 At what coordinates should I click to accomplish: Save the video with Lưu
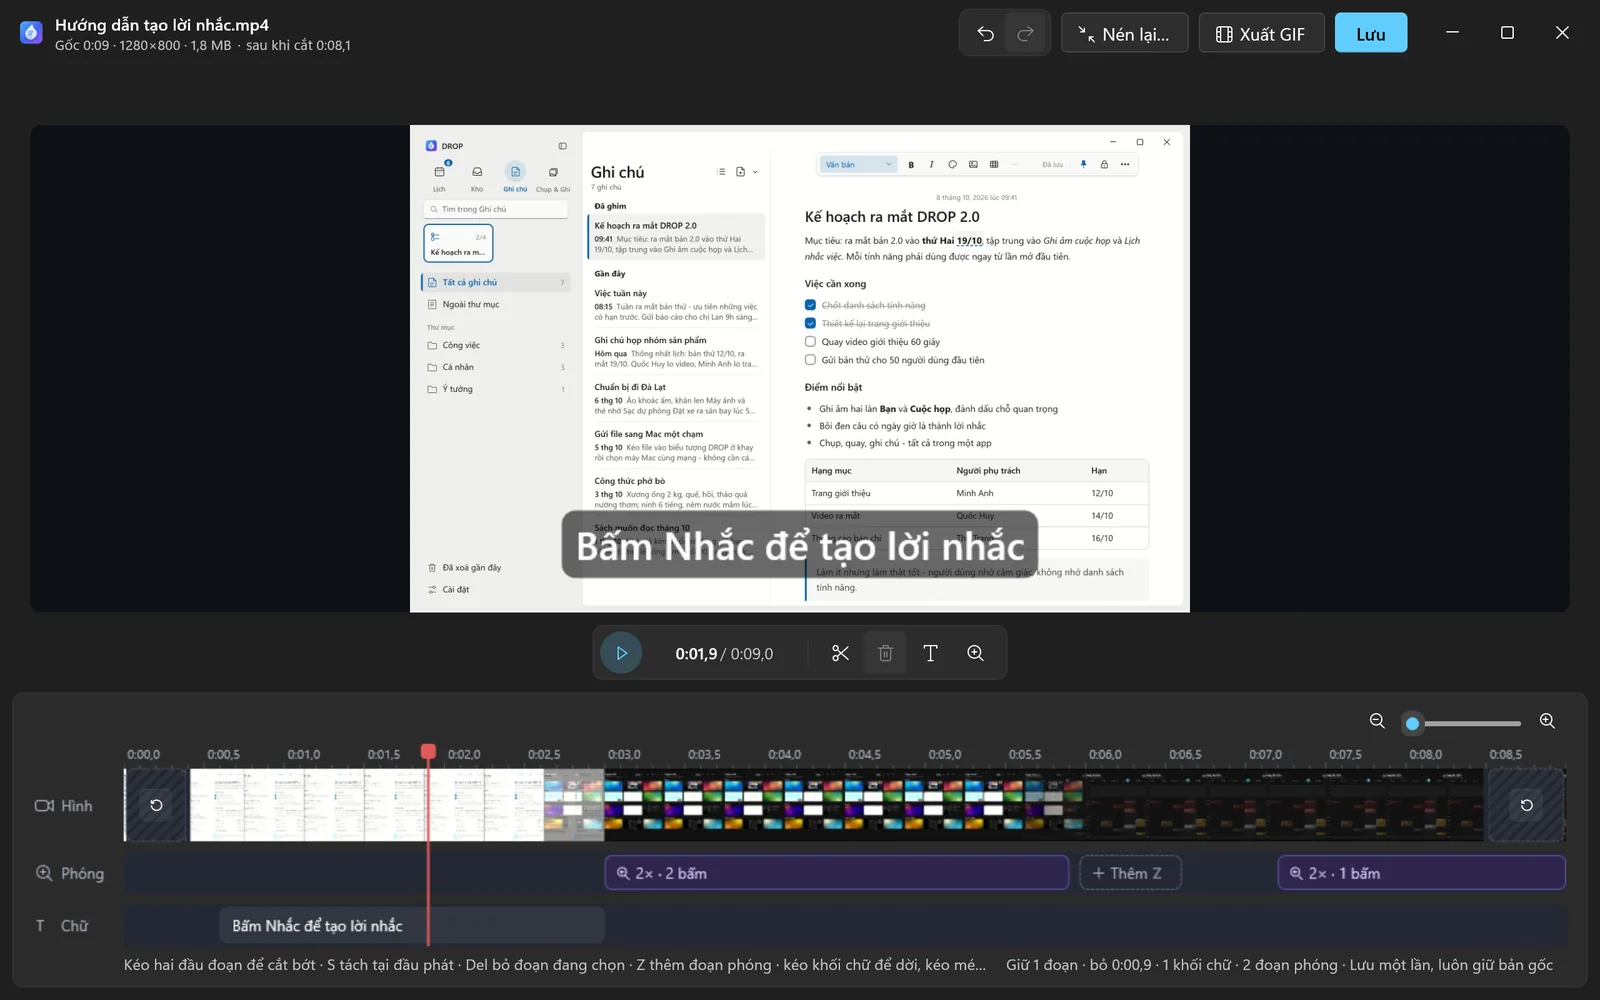tap(1371, 34)
